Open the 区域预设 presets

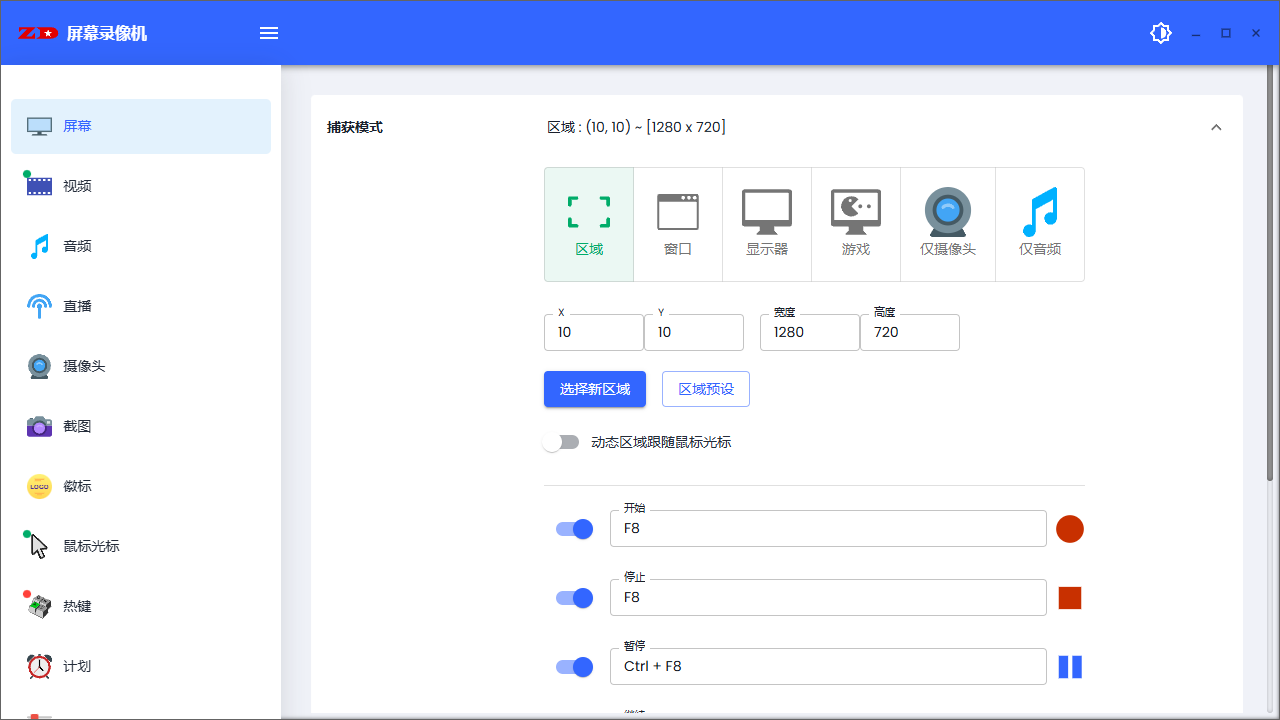point(705,389)
